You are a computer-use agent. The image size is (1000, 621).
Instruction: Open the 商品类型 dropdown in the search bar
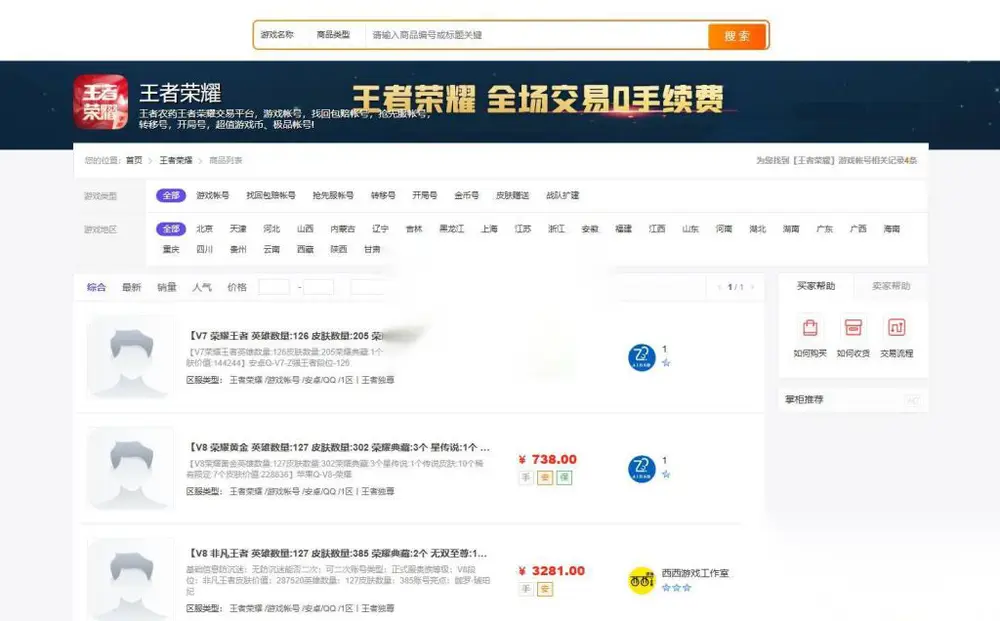334,34
